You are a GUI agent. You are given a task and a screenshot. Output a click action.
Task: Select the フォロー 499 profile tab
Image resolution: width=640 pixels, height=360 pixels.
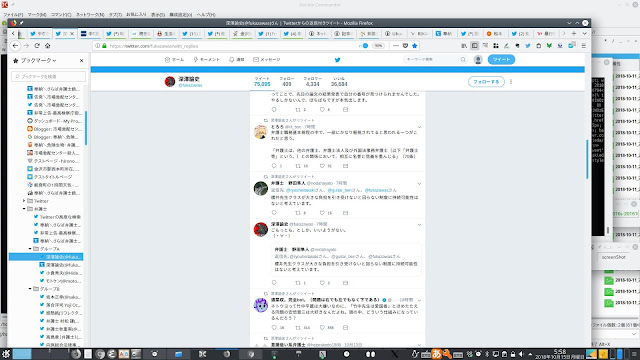click(x=287, y=82)
